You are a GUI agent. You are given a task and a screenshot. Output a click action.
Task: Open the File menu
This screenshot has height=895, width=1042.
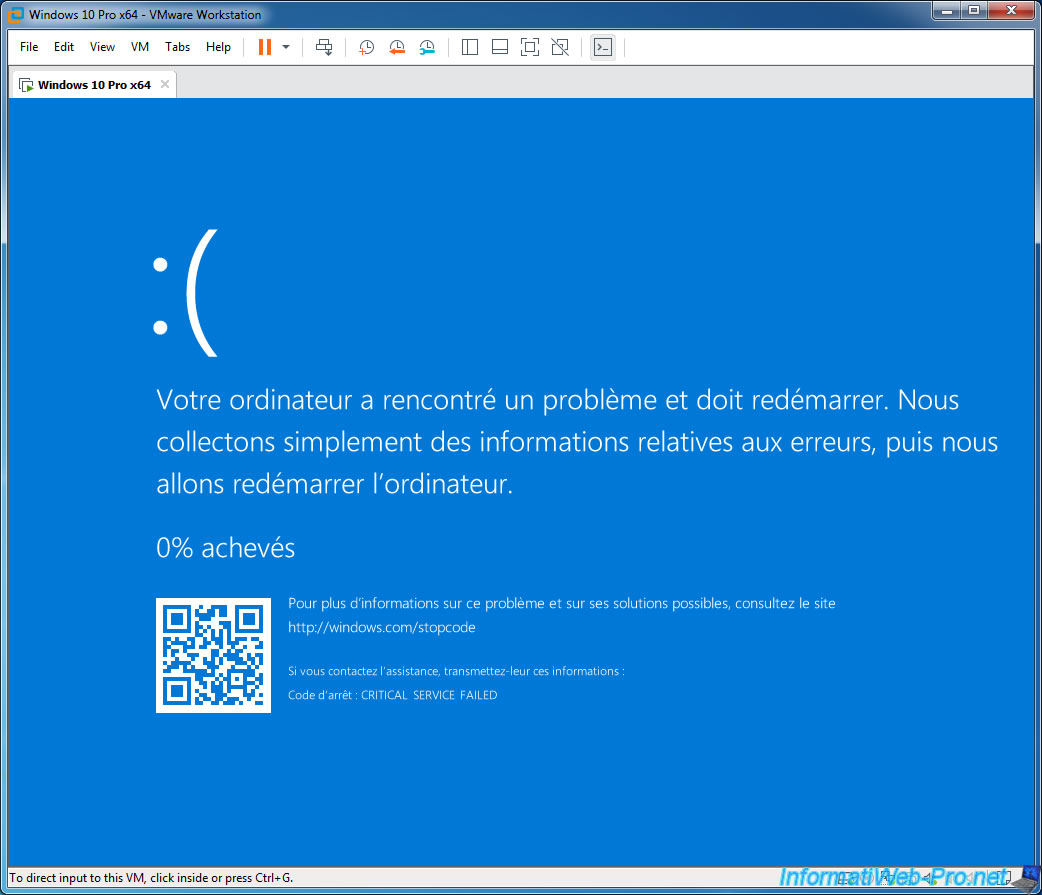point(29,47)
